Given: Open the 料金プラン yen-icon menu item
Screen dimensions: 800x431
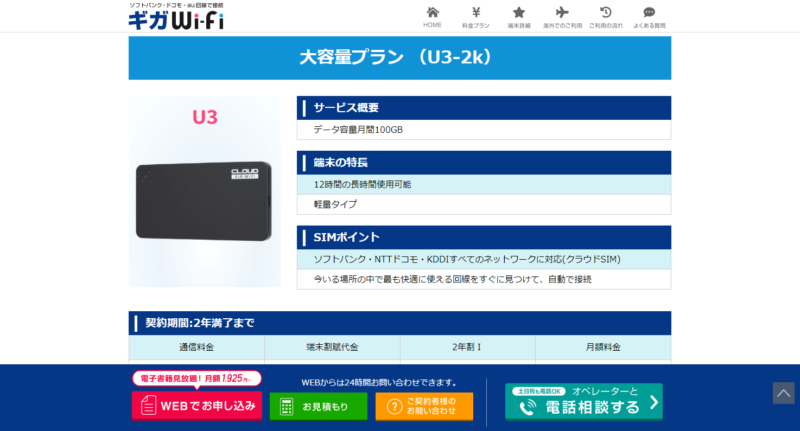Looking at the screenshot, I should point(476,17).
